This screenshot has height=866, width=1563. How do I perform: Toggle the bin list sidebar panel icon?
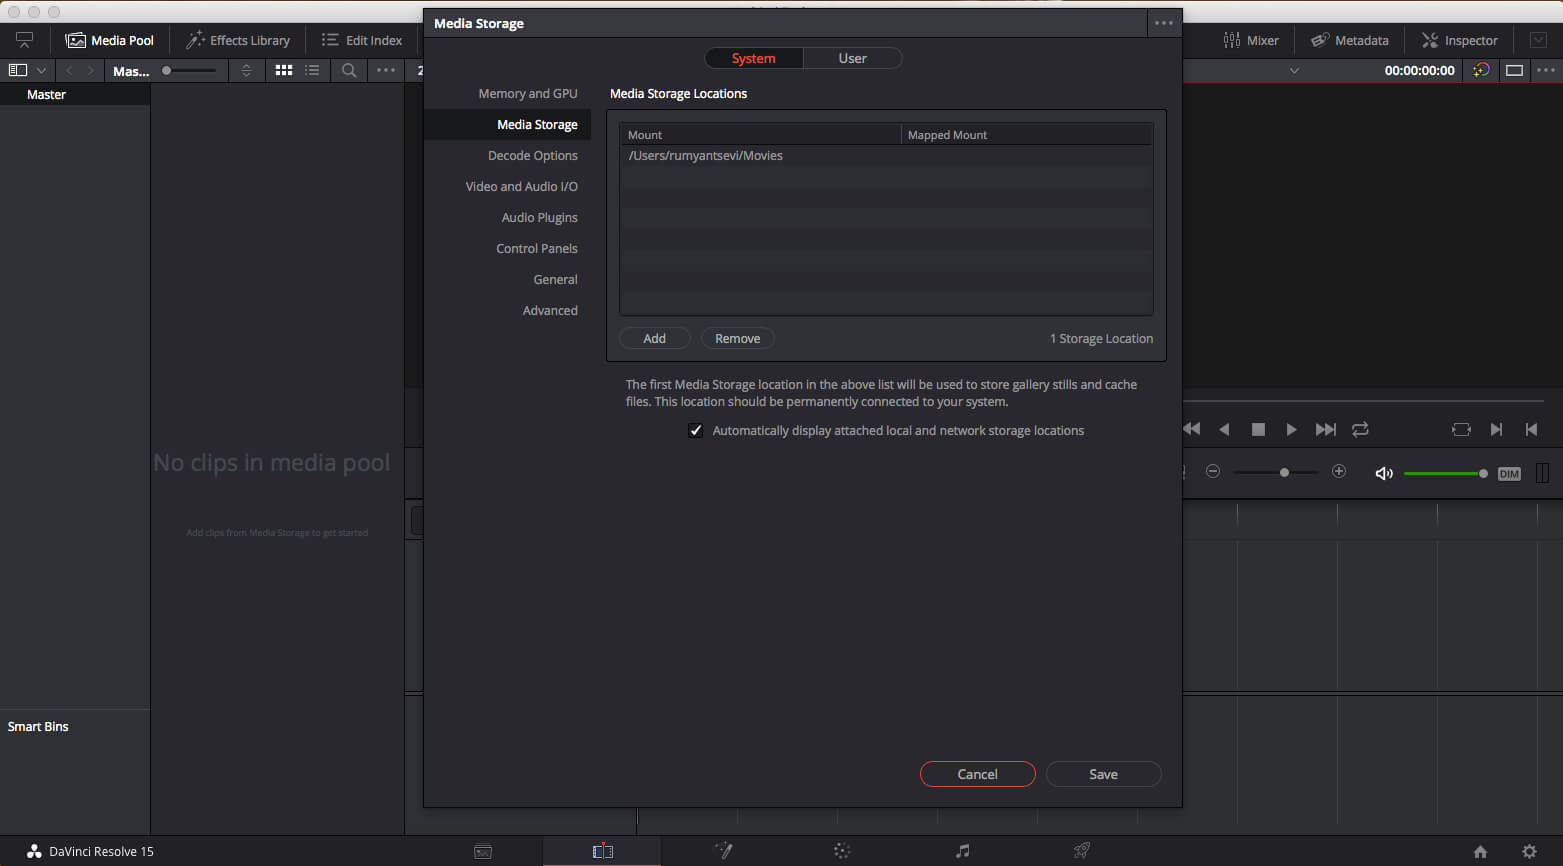click(x=17, y=70)
